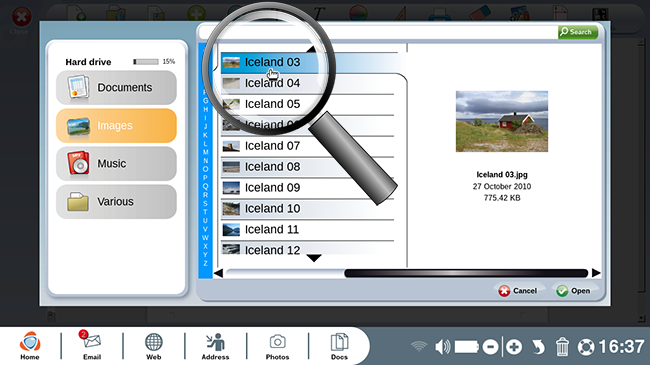Click the trash bin icon
650x365 pixels.
pos(562,346)
